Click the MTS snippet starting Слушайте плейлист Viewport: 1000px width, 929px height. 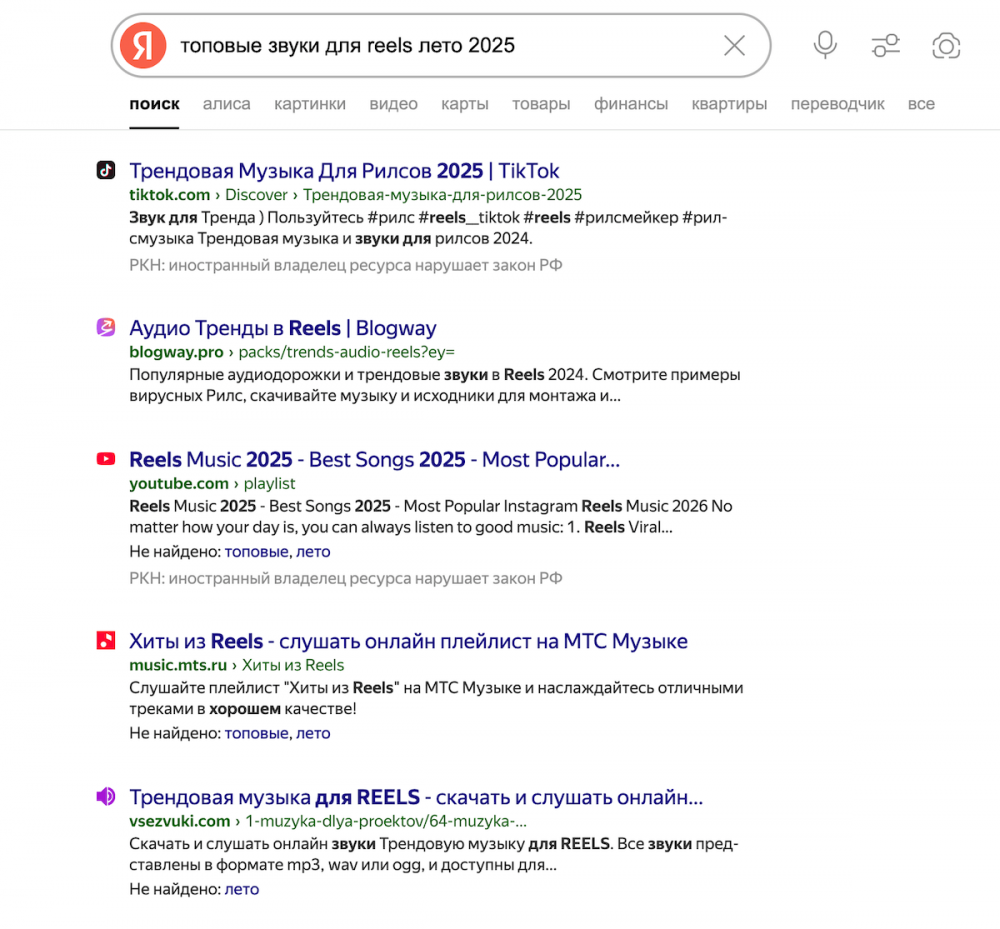436,698
